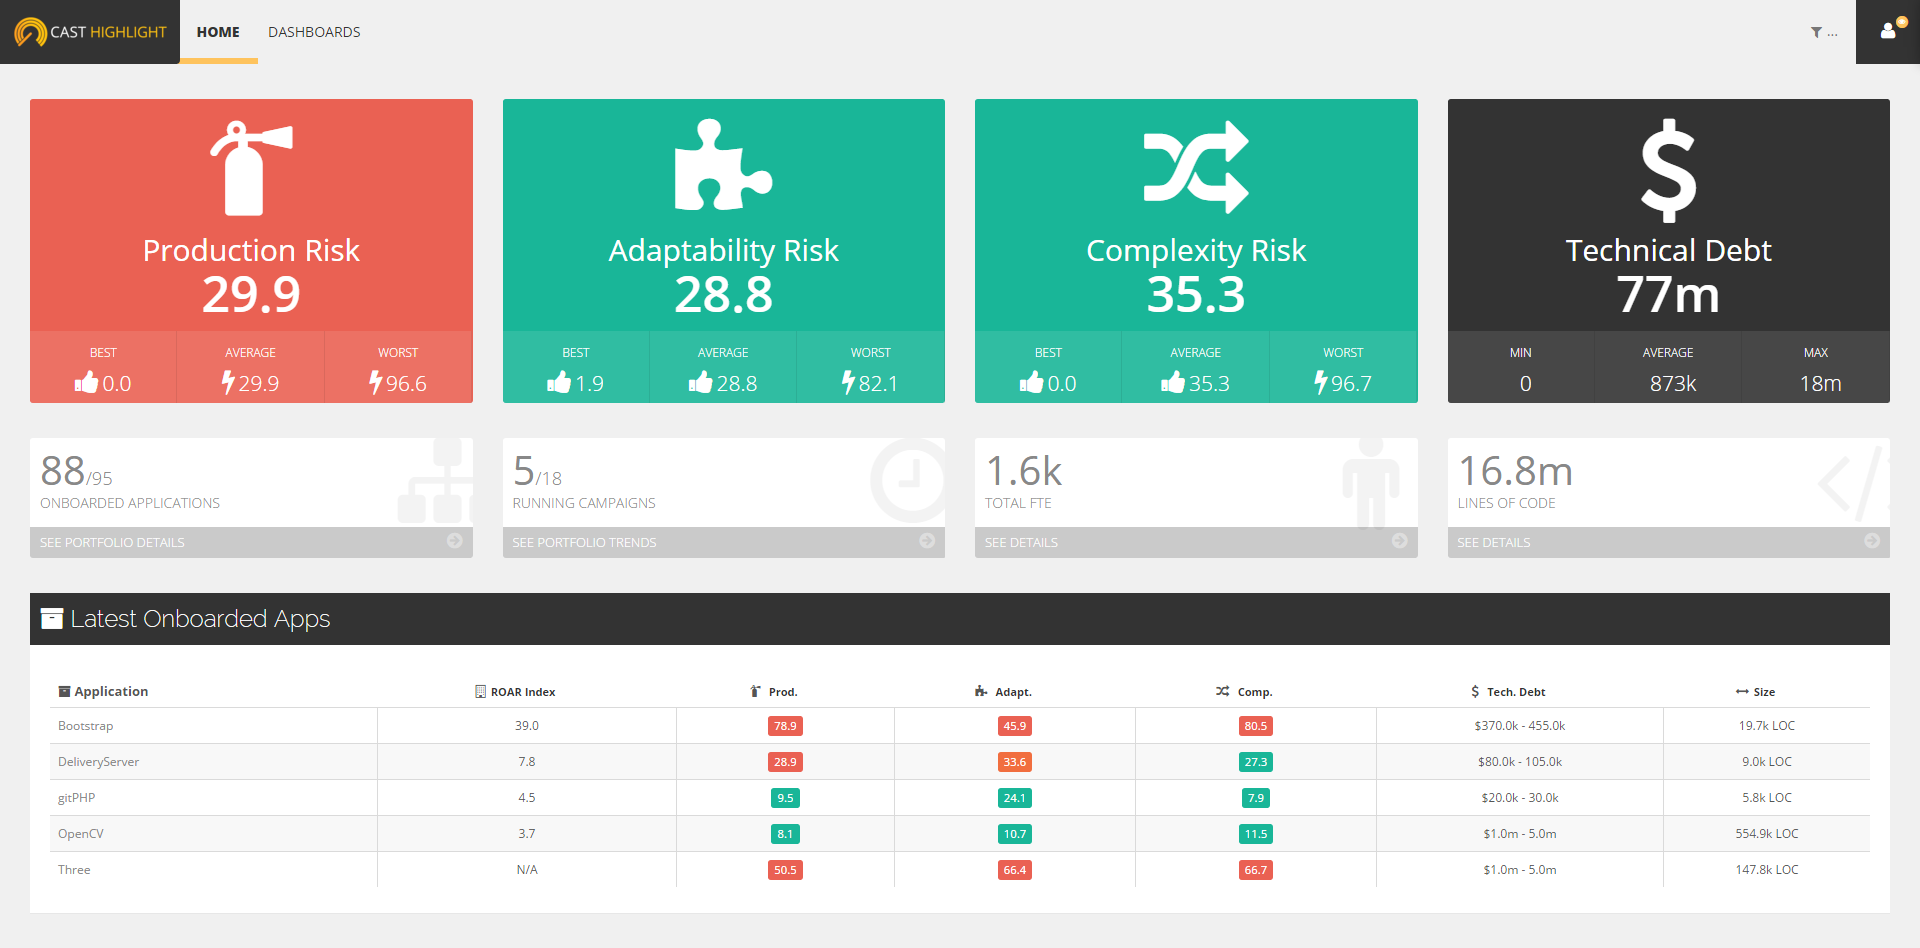The width and height of the screenshot is (1920, 948).
Task: Click the Size column header
Action: click(x=1755, y=692)
